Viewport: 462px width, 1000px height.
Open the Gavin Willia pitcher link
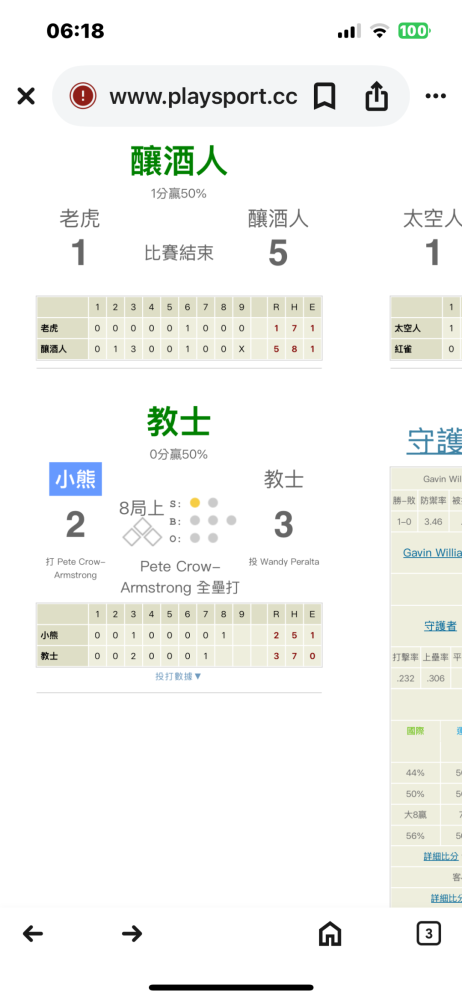tap(432, 552)
